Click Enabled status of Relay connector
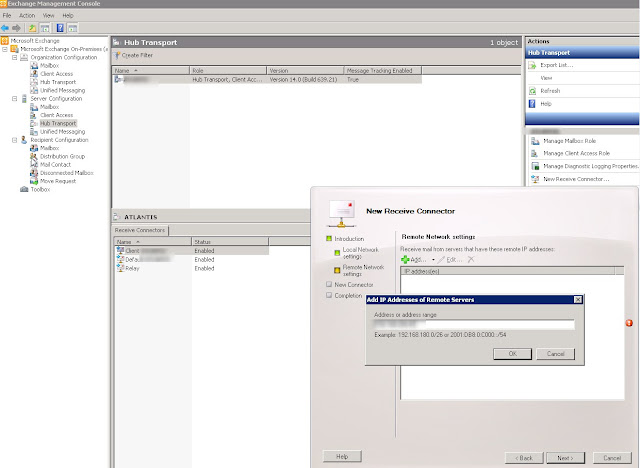This screenshot has width=640, height=468. pyautogui.click(x=204, y=268)
